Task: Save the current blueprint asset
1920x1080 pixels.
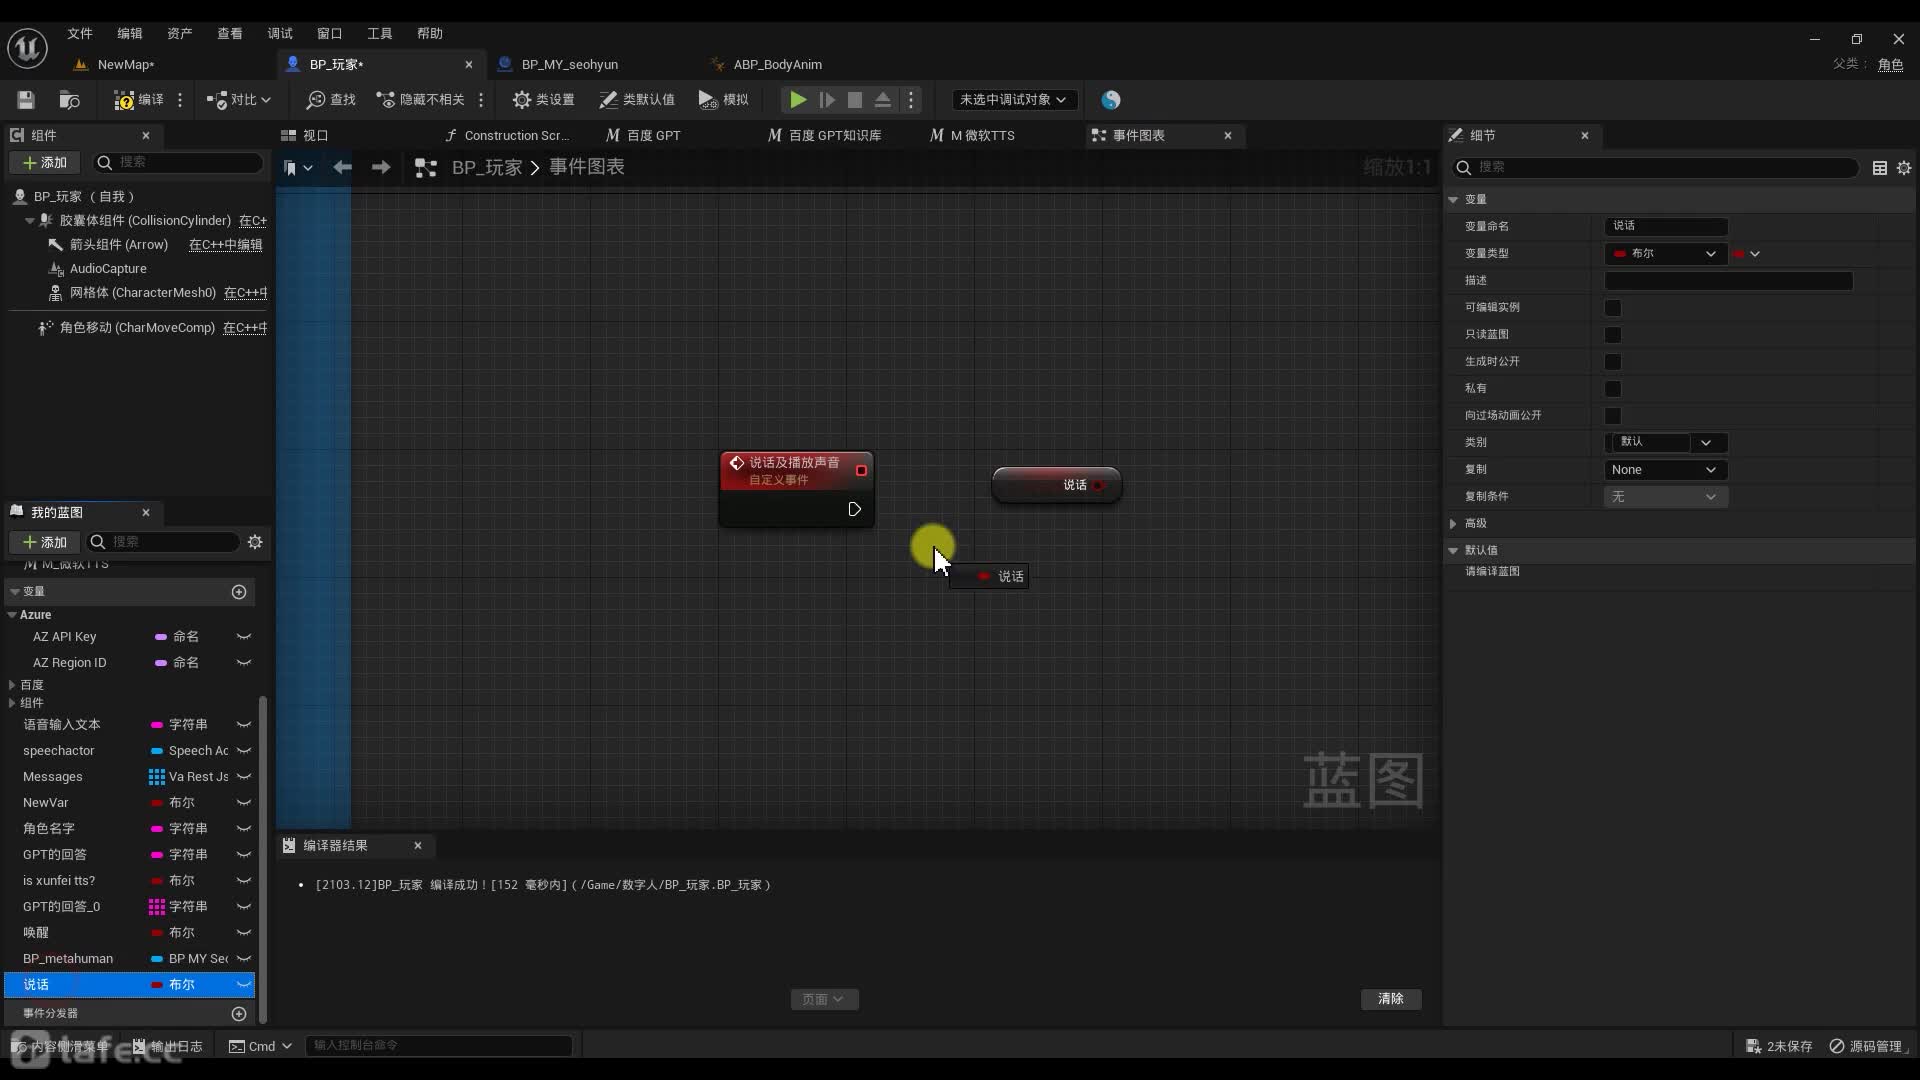Action: 26,100
